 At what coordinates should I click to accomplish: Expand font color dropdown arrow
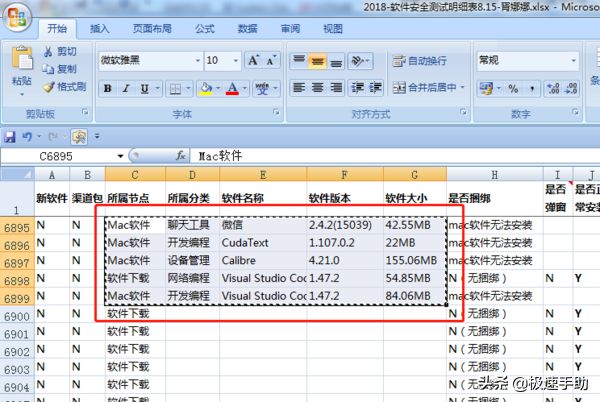(x=245, y=89)
